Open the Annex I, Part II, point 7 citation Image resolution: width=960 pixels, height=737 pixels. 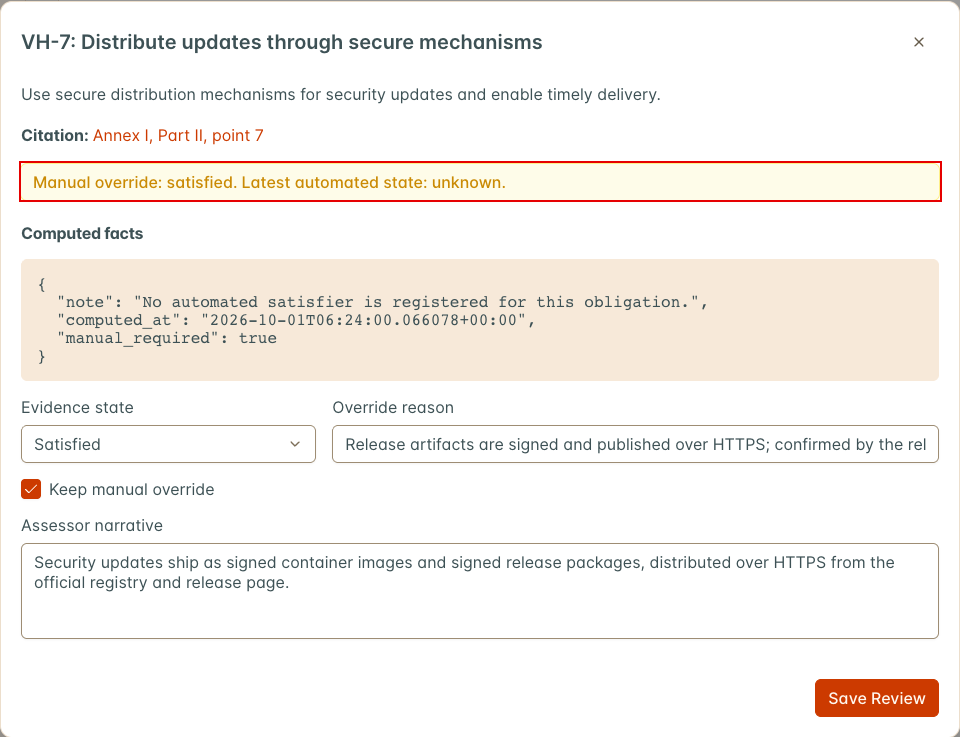pos(178,135)
